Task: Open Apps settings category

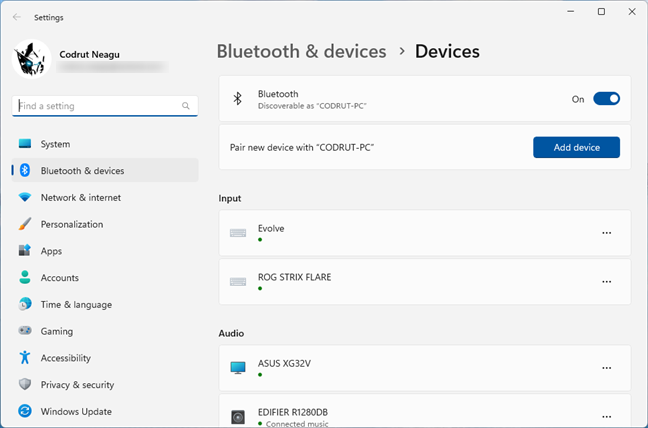Action: (105, 251)
